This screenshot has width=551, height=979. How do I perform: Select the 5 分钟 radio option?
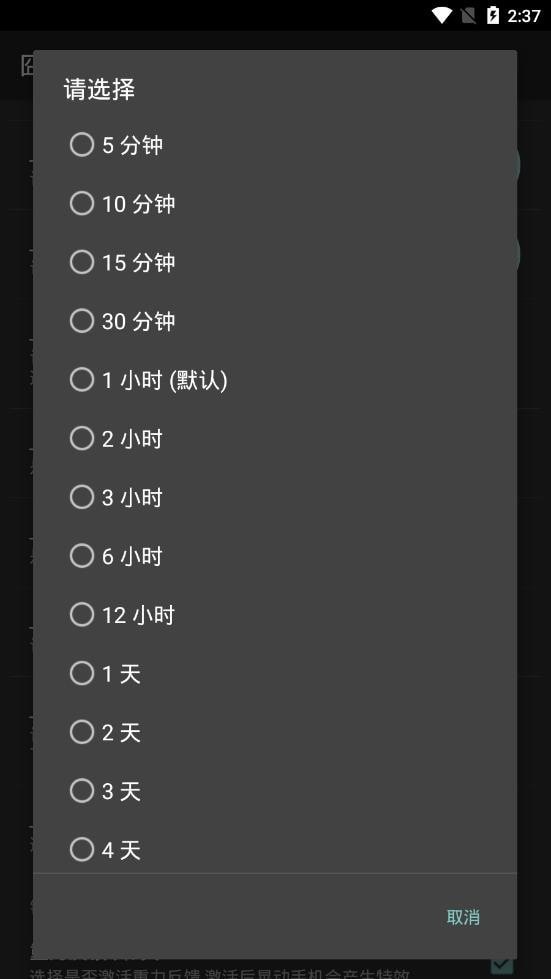[x=275, y=145]
